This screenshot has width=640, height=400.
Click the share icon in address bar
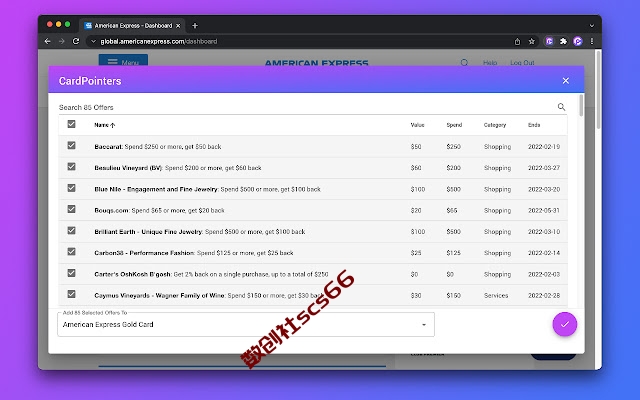(517, 41)
